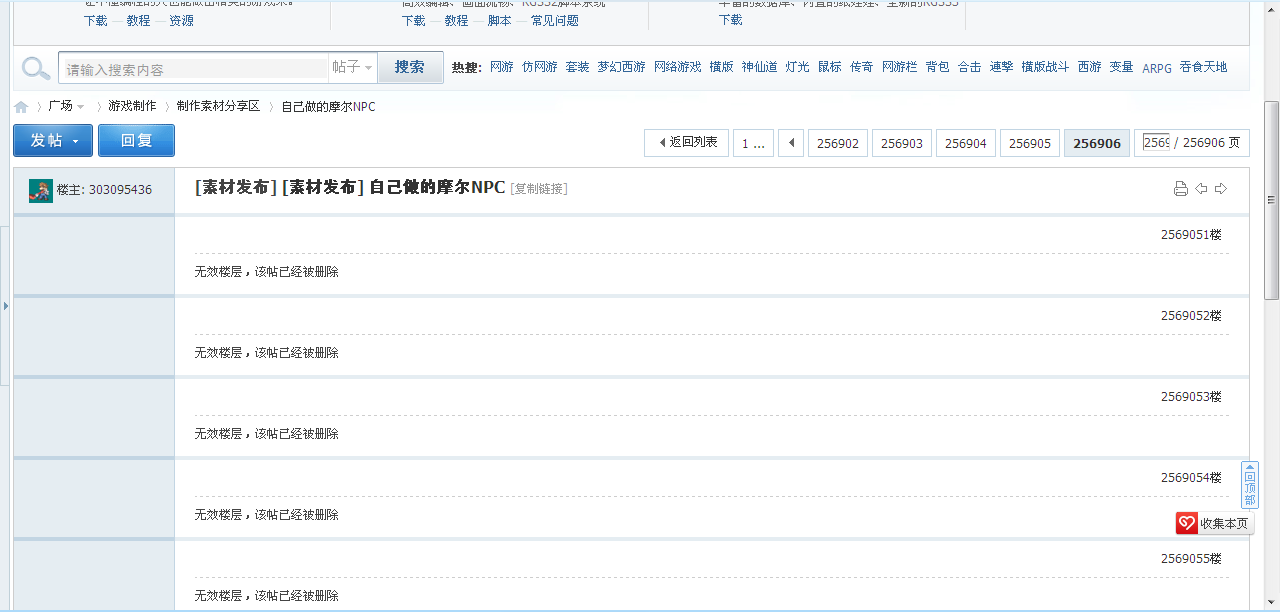This screenshot has height=612, width=1280.
Task: Click 返回列表 return to list button
Action: [x=687, y=143]
